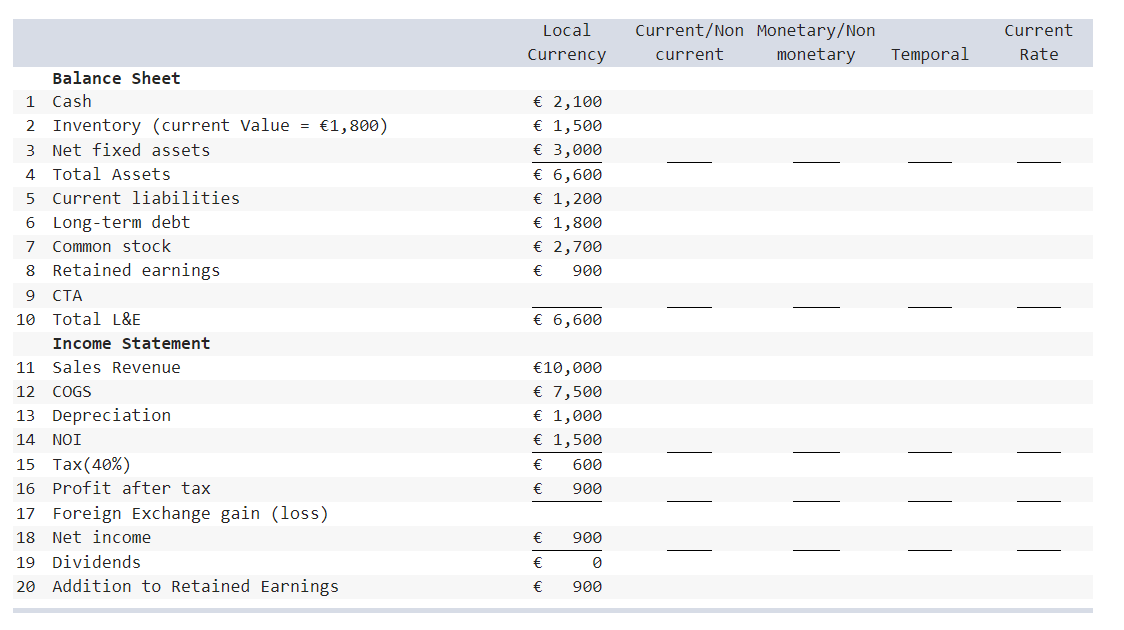Click the Balance Sheet section heading
The width and height of the screenshot is (1124, 630).
tap(117, 78)
